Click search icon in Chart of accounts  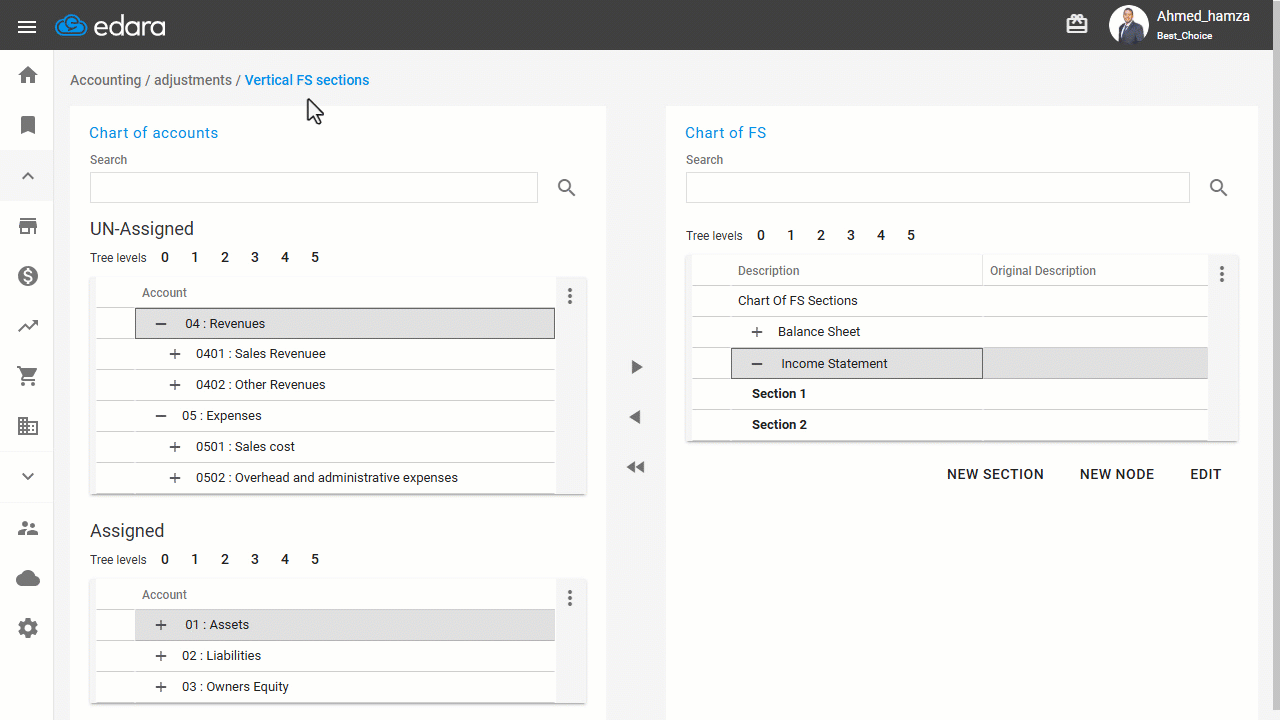[x=567, y=187]
